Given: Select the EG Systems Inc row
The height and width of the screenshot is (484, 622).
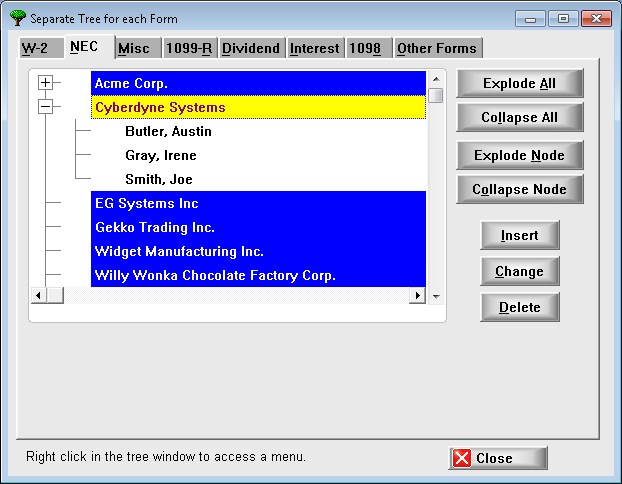Looking at the screenshot, I should coord(258,203).
